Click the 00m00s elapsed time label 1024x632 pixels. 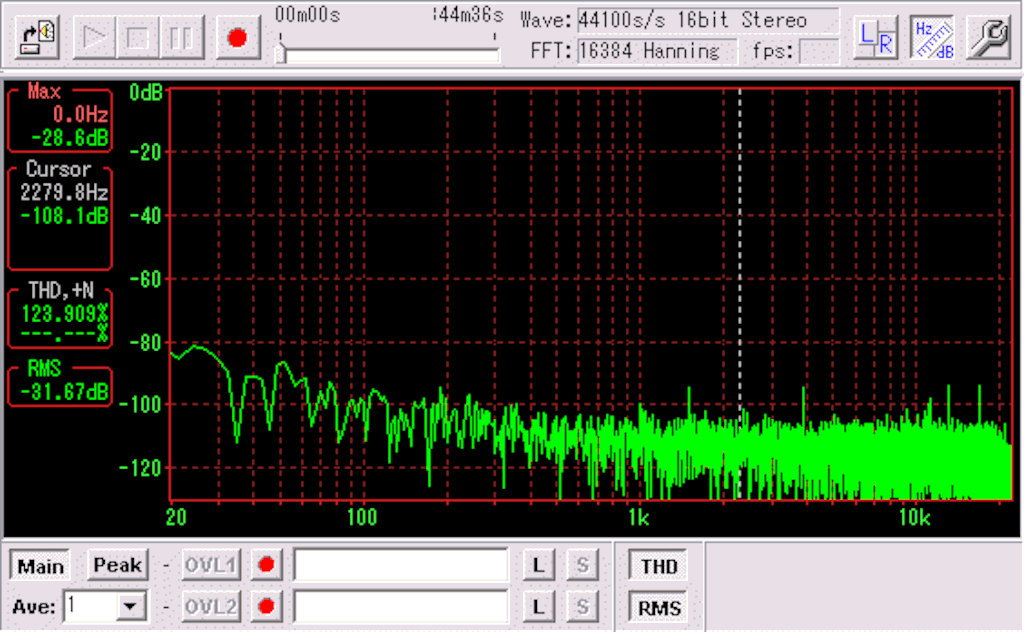pyautogui.click(x=308, y=14)
